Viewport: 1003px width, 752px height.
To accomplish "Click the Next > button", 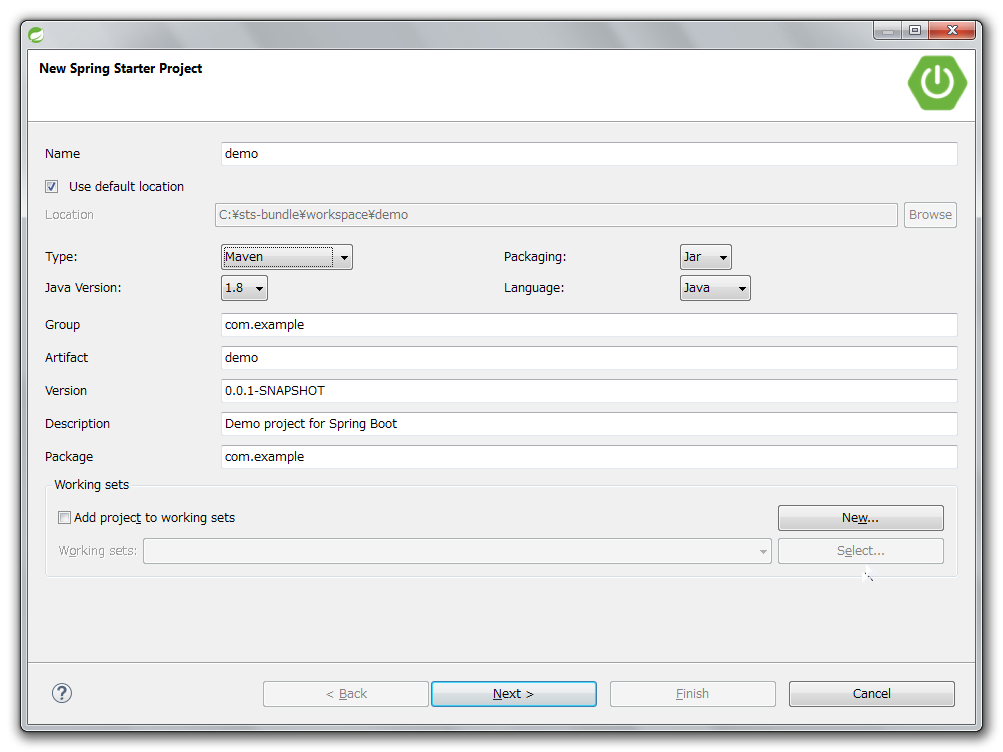I will point(514,694).
